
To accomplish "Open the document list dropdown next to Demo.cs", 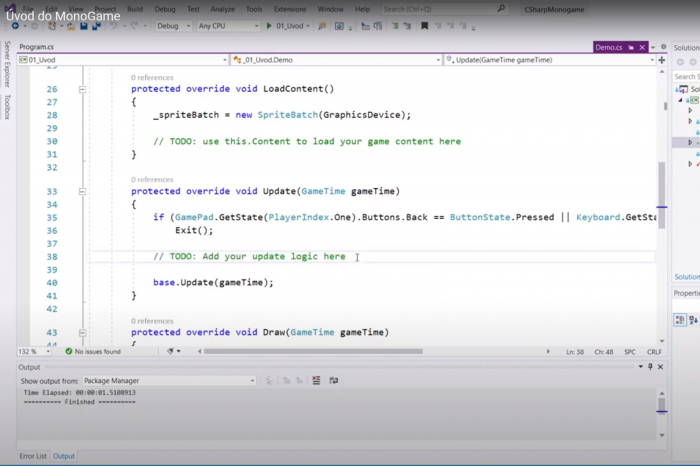I will pyautogui.click(x=653, y=47).
